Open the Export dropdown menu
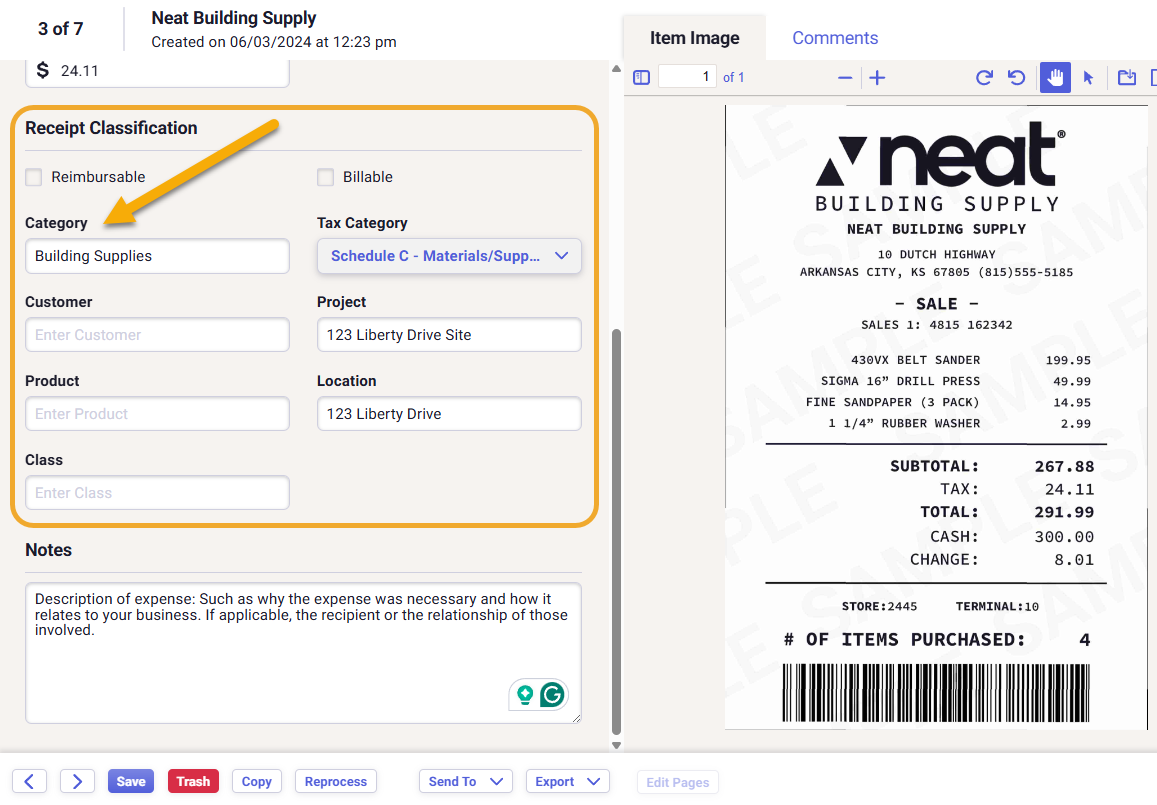The image size is (1157, 805). [x=567, y=781]
